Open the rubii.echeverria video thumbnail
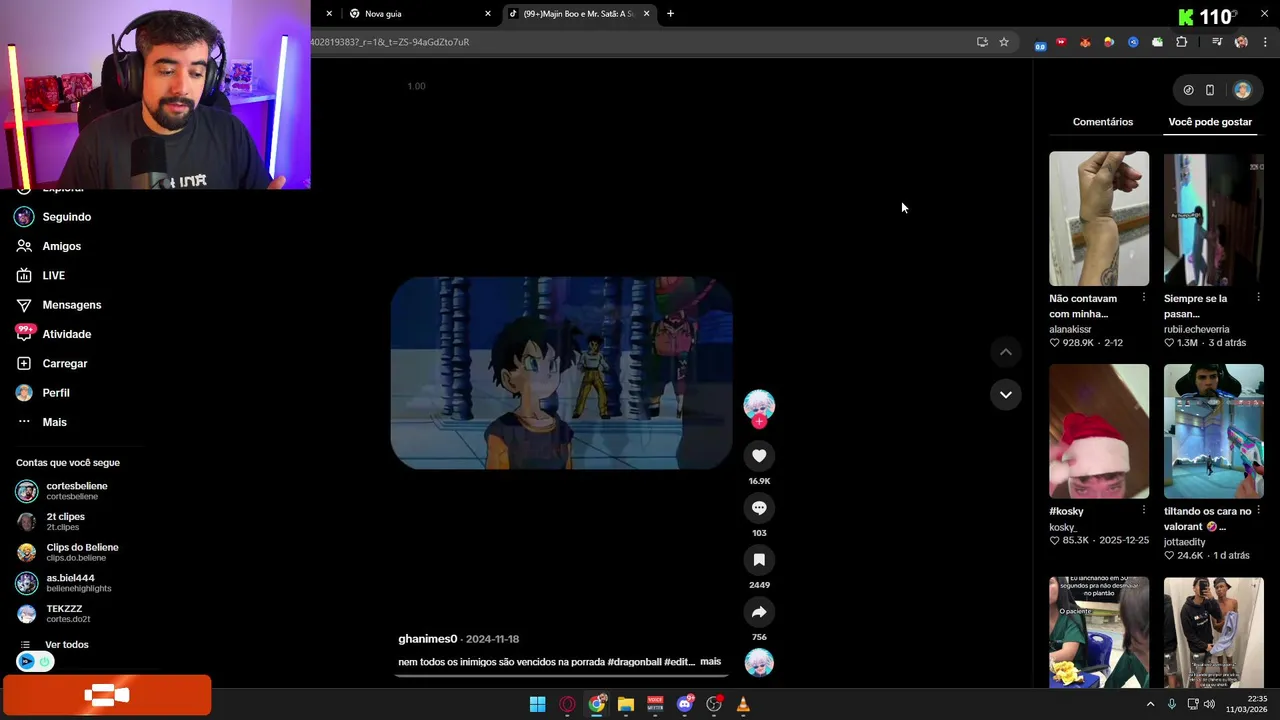1280x720 pixels. tap(1213, 219)
